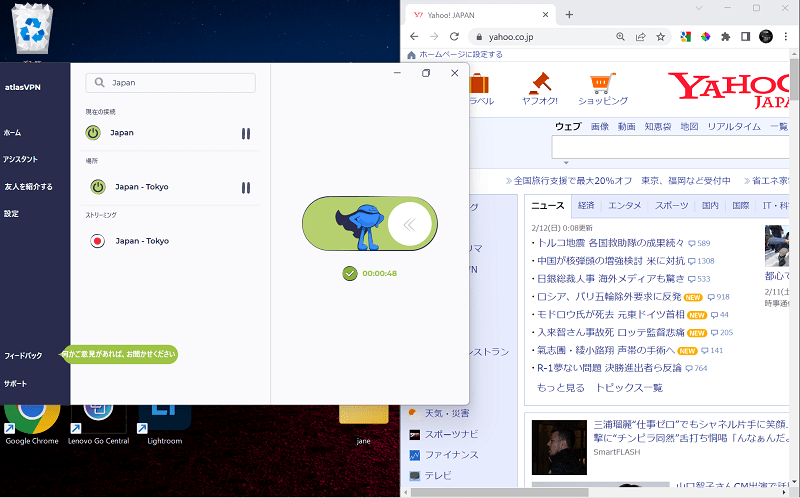Select the 動画 search tab
The image size is (800, 498).
[x=627, y=127]
